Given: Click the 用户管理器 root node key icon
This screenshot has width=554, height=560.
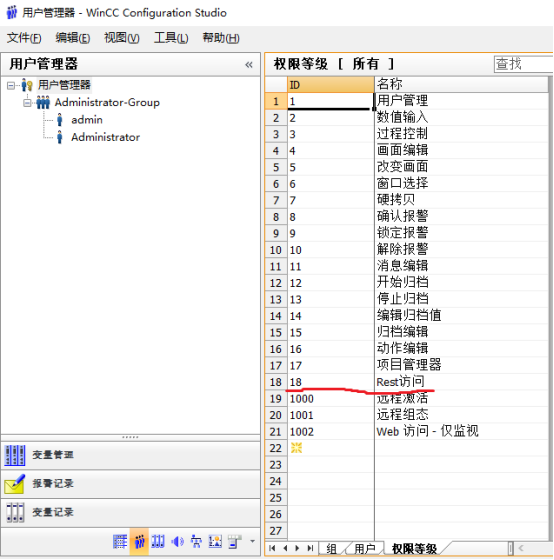Looking at the screenshot, I should [x=27, y=85].
